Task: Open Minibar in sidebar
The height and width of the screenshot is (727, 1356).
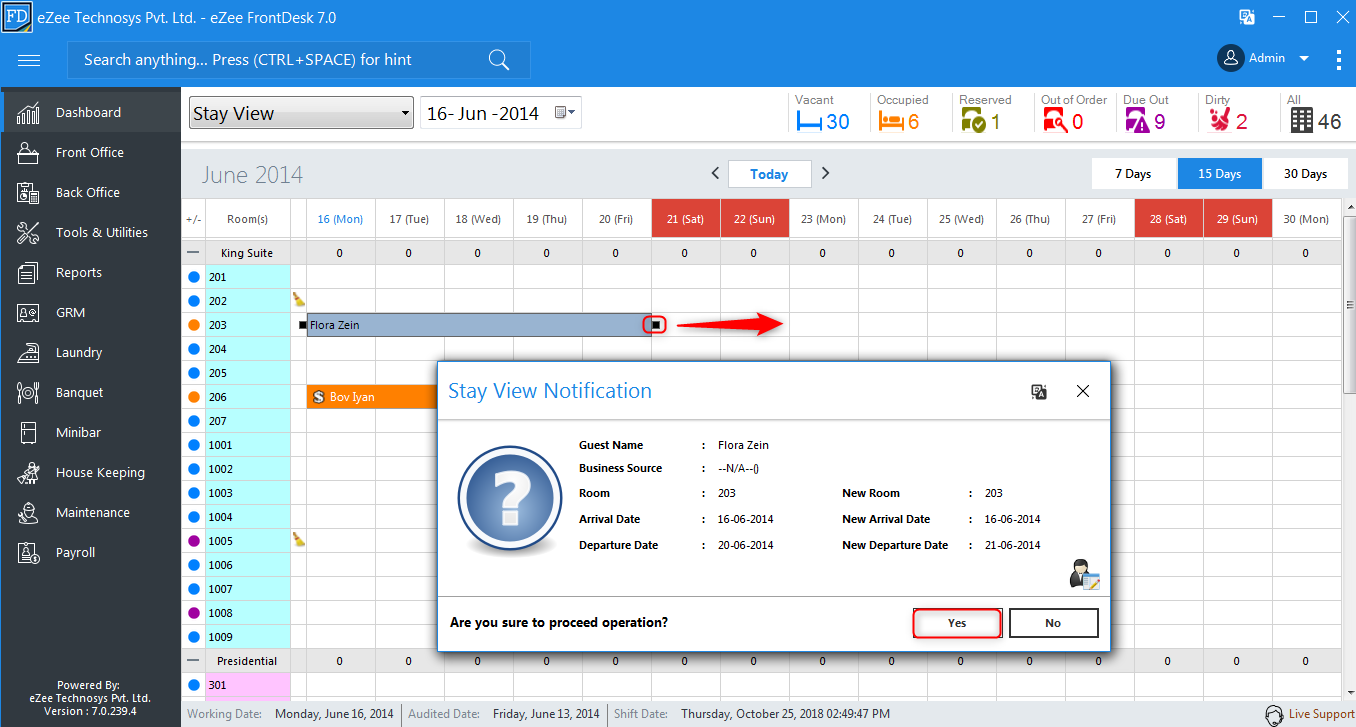Action: (x=91, y=432)
